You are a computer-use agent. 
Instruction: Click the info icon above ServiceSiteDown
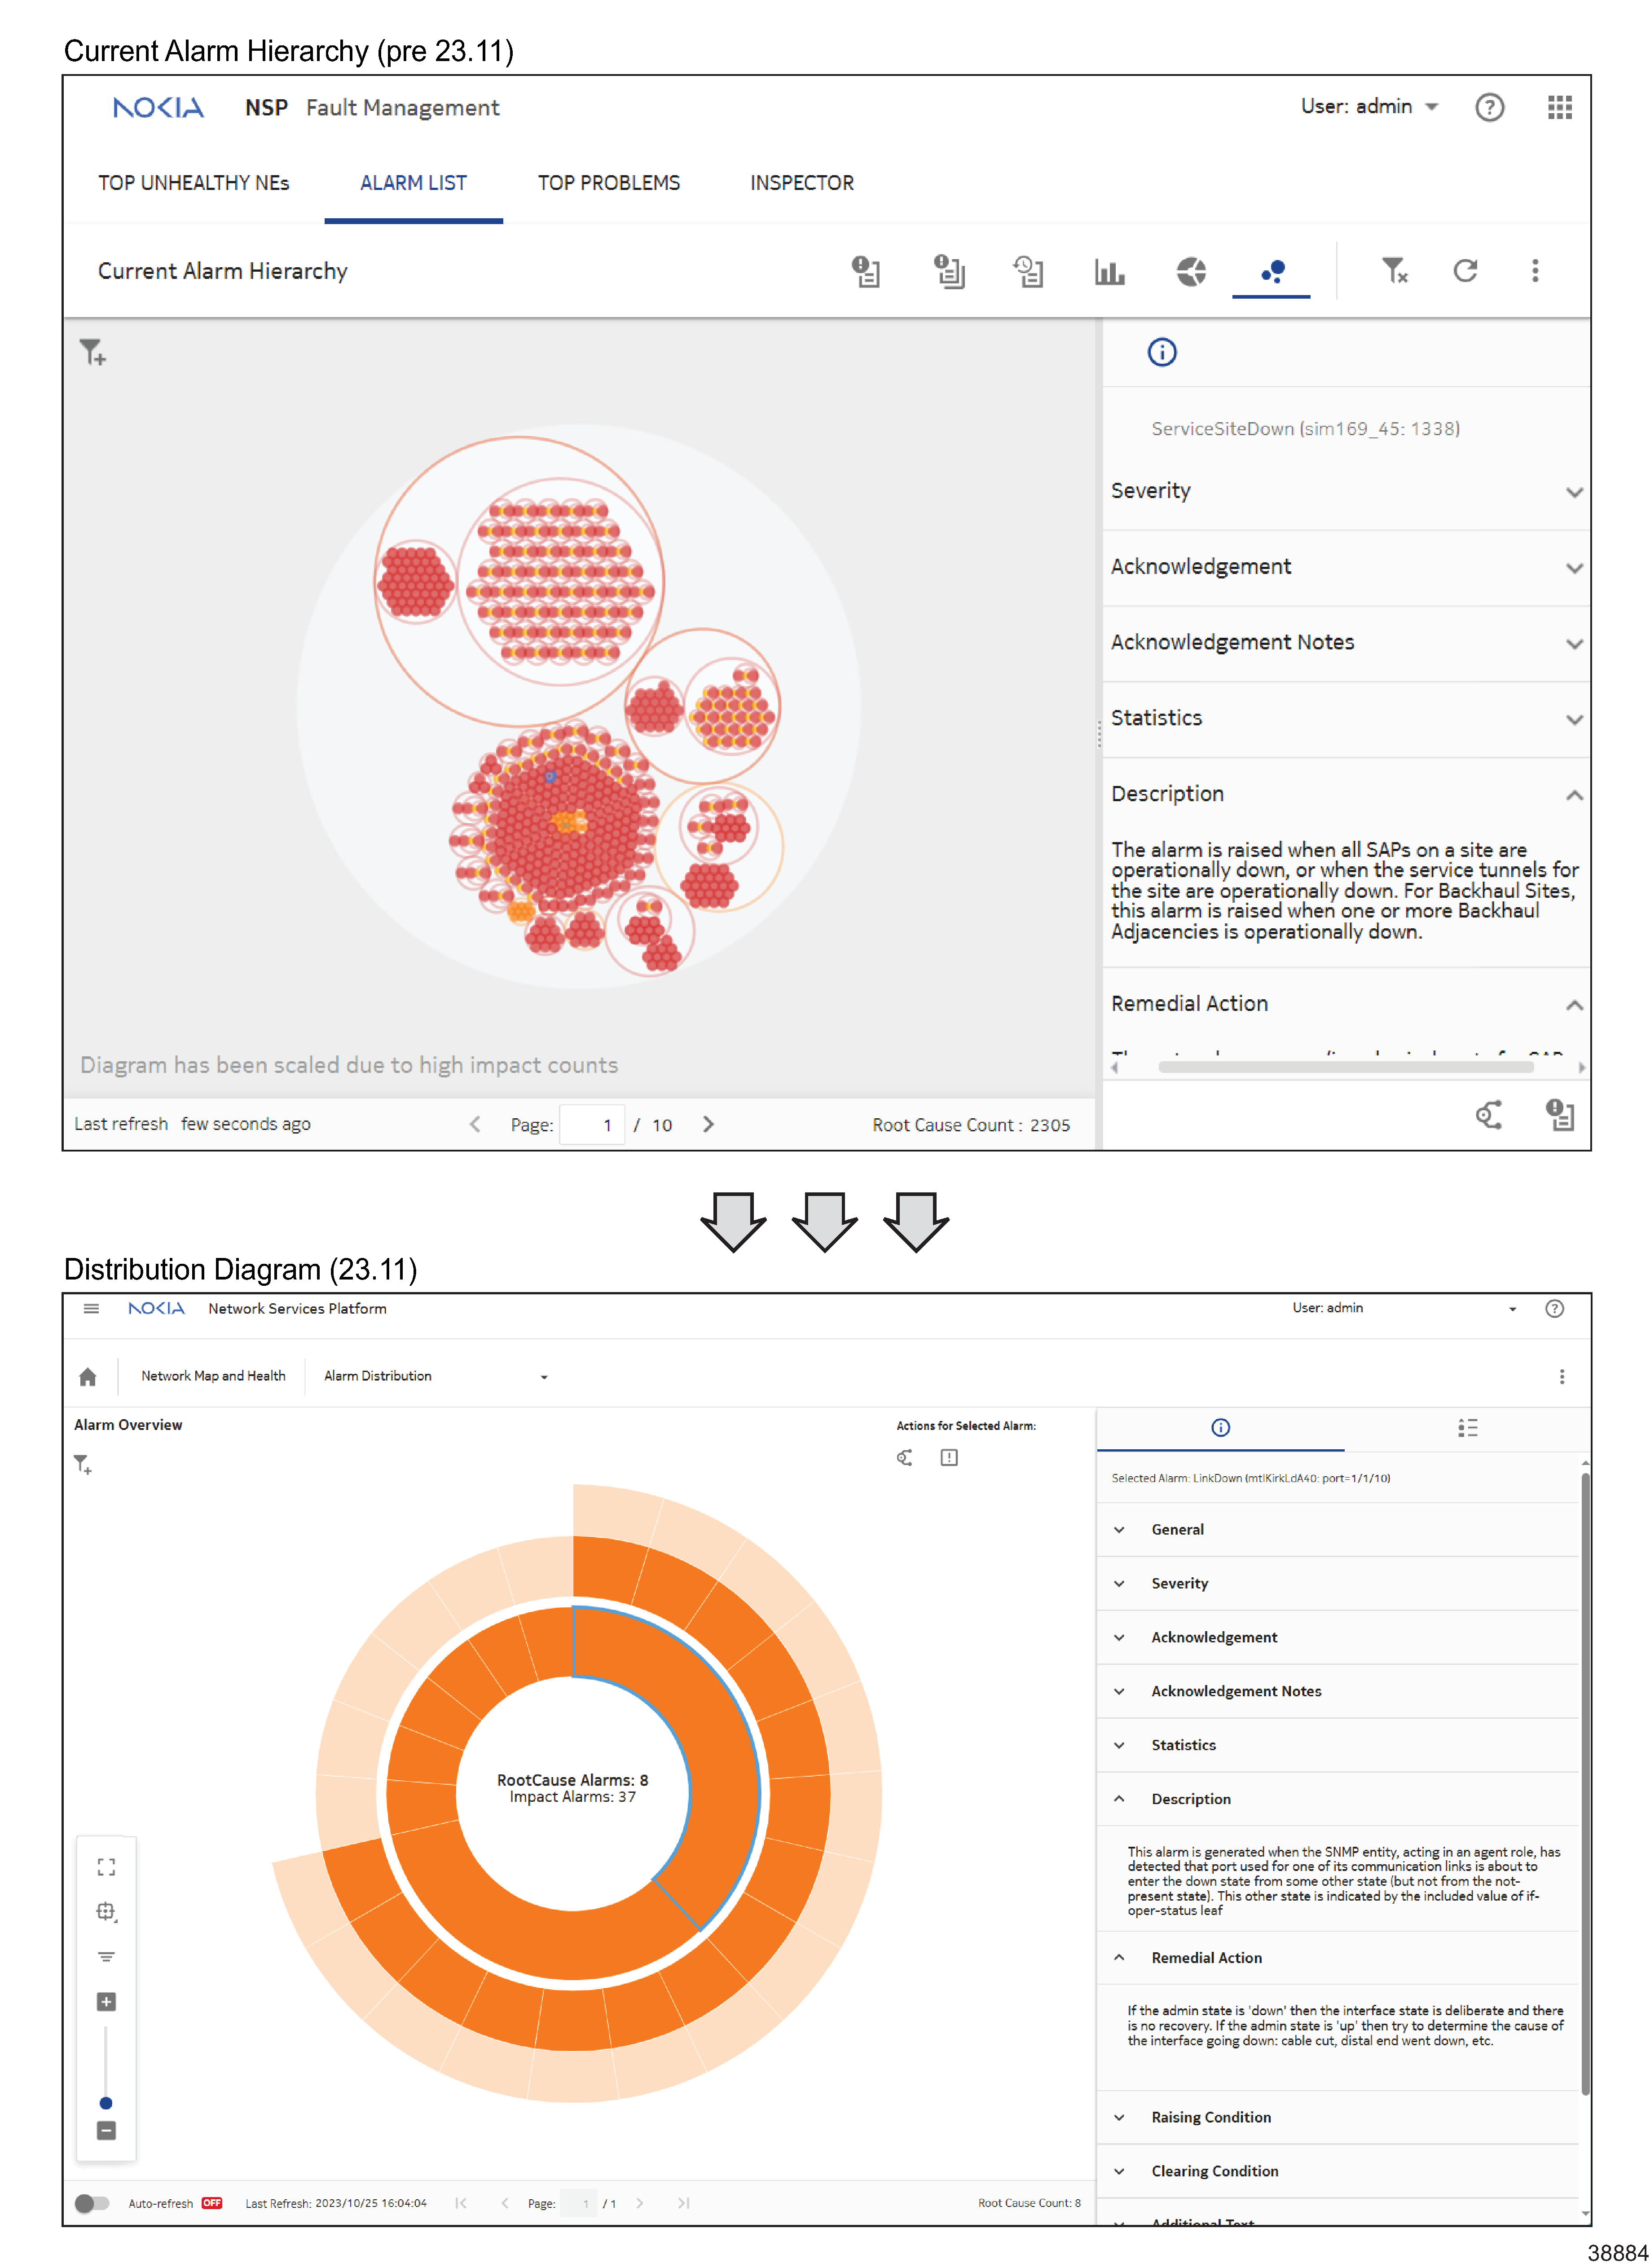point(1161,352)
